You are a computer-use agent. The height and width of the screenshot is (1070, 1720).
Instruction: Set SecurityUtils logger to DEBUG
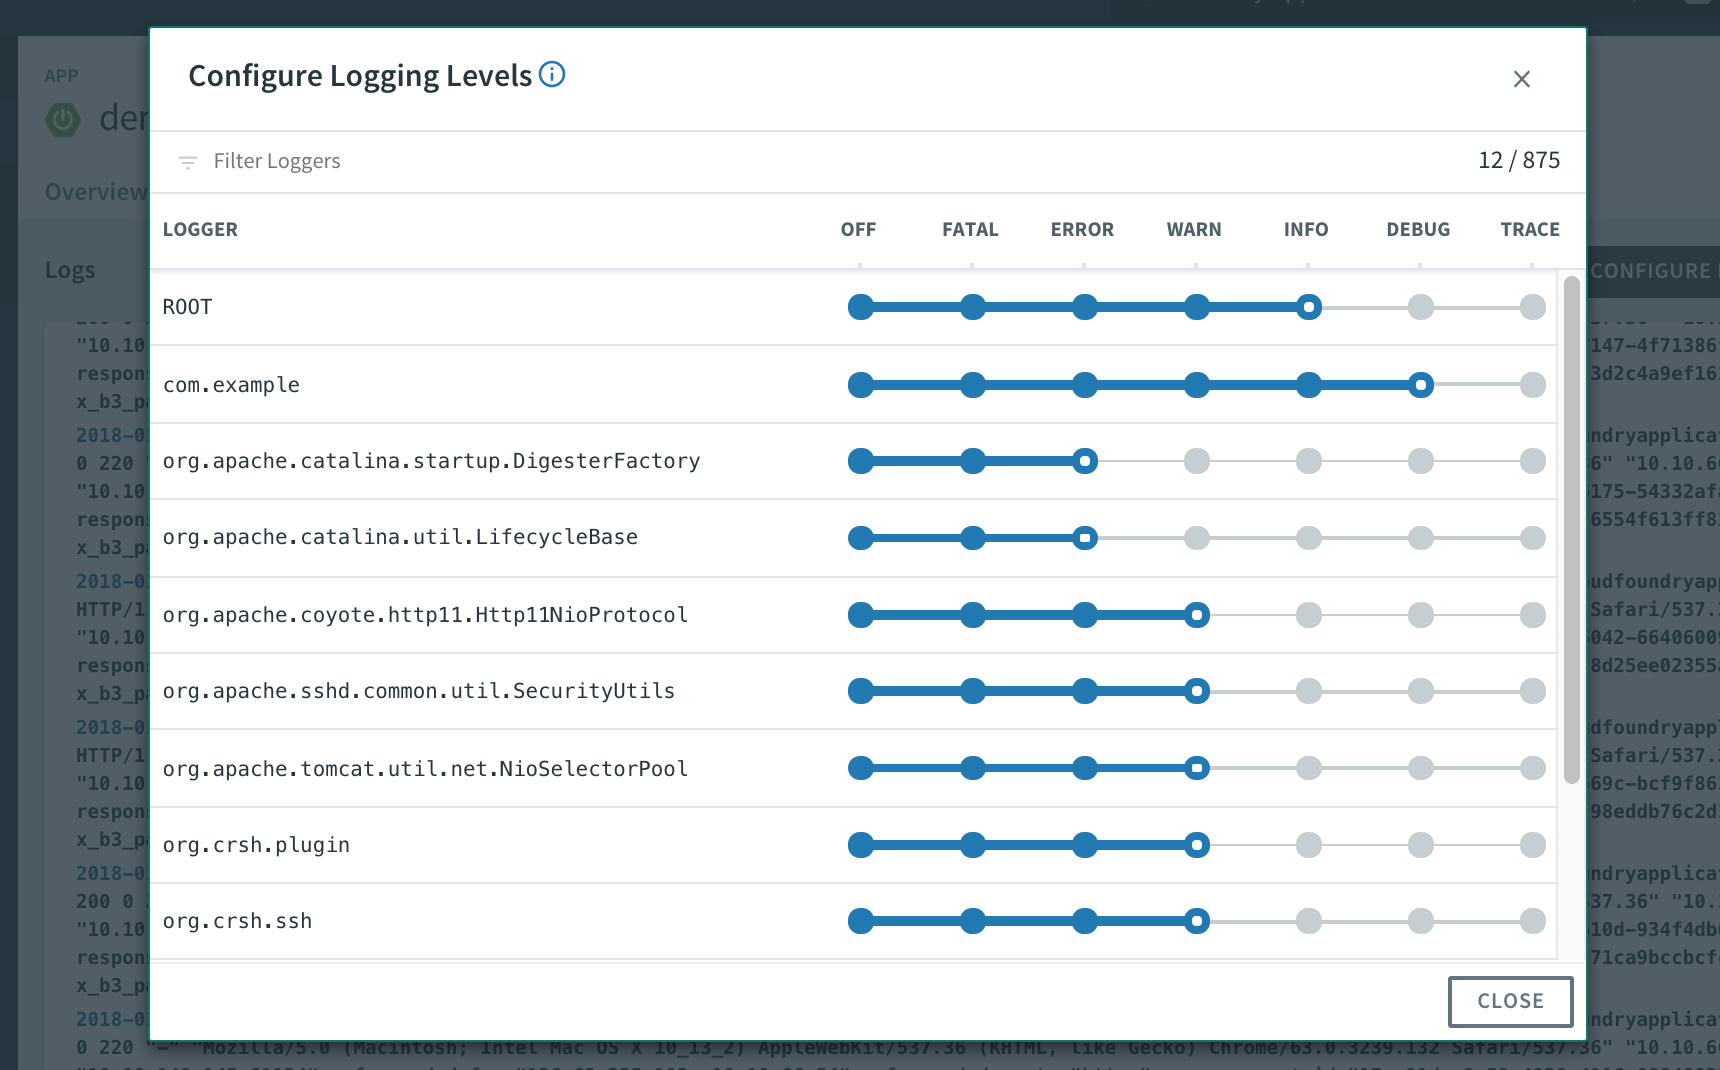[1421, 691]
